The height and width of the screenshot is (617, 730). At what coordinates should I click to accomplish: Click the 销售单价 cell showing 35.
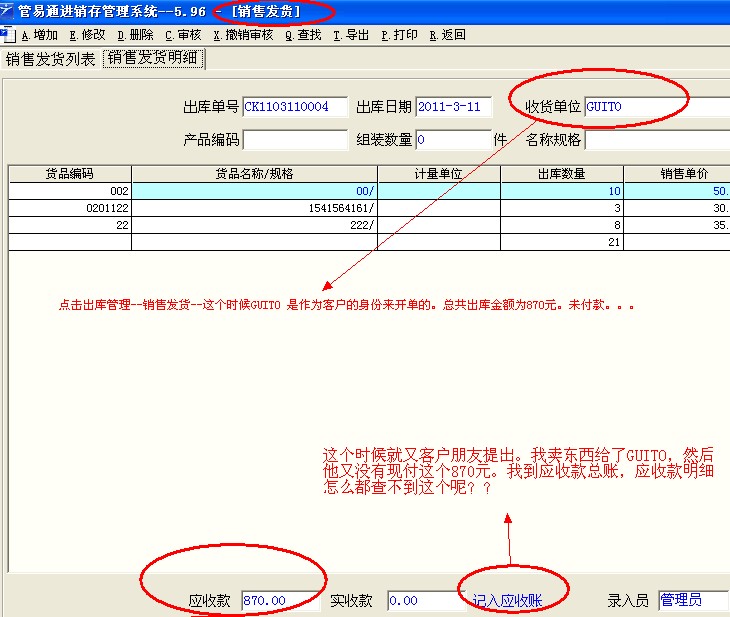pyautogui.click(x=677, y=225)
